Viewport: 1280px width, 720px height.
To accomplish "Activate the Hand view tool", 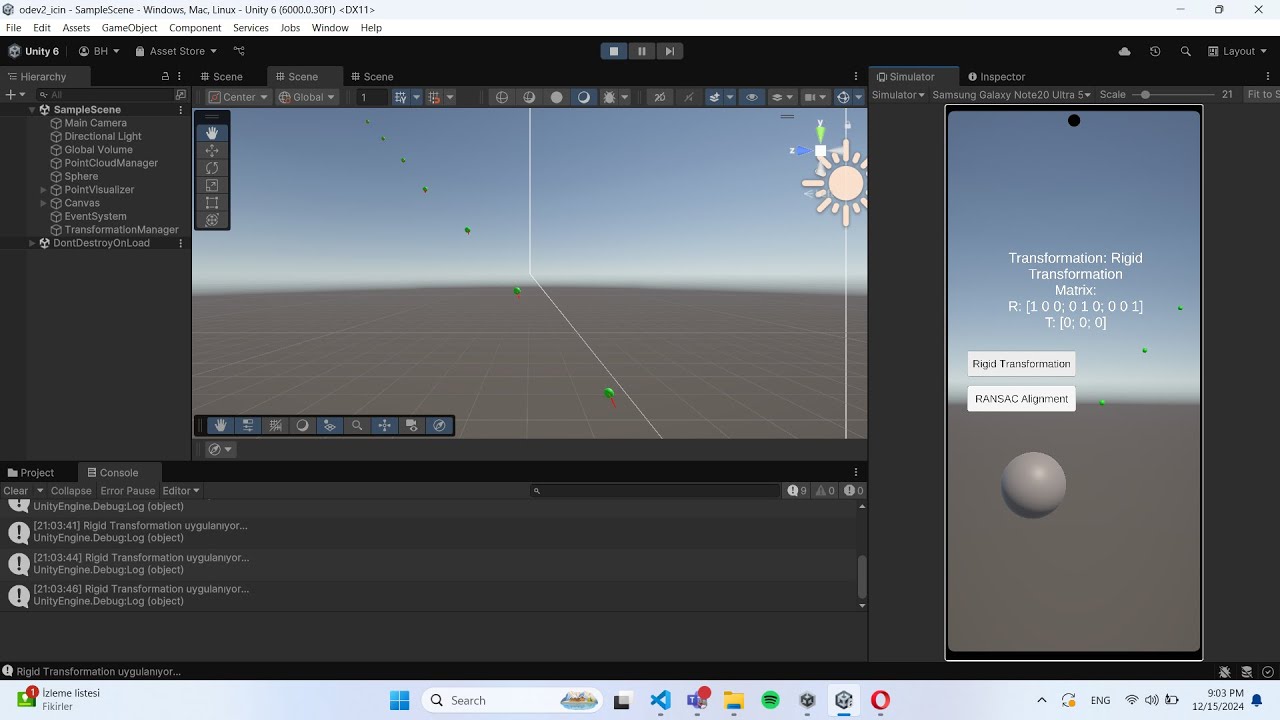I will click(x=212, y=132).
